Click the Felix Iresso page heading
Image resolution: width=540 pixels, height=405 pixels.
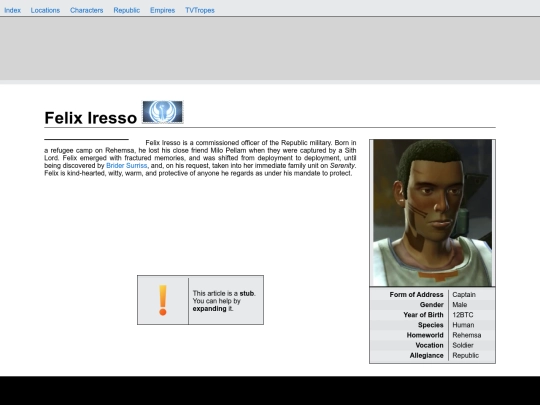coord(91,118)
